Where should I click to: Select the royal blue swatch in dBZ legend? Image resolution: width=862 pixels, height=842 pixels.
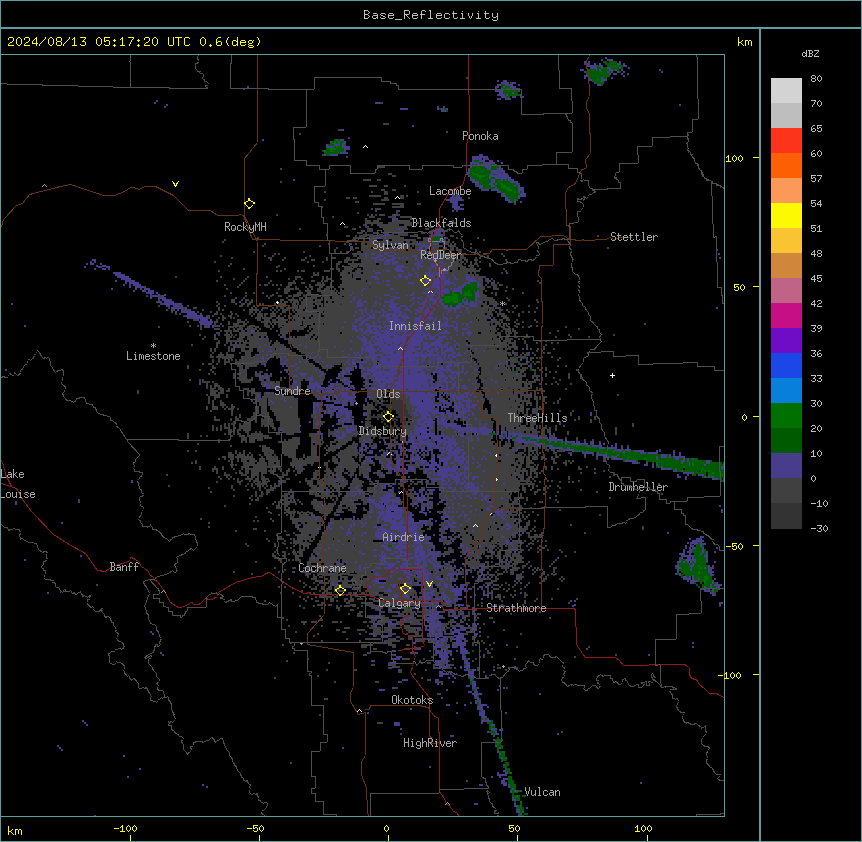(786, 365)
